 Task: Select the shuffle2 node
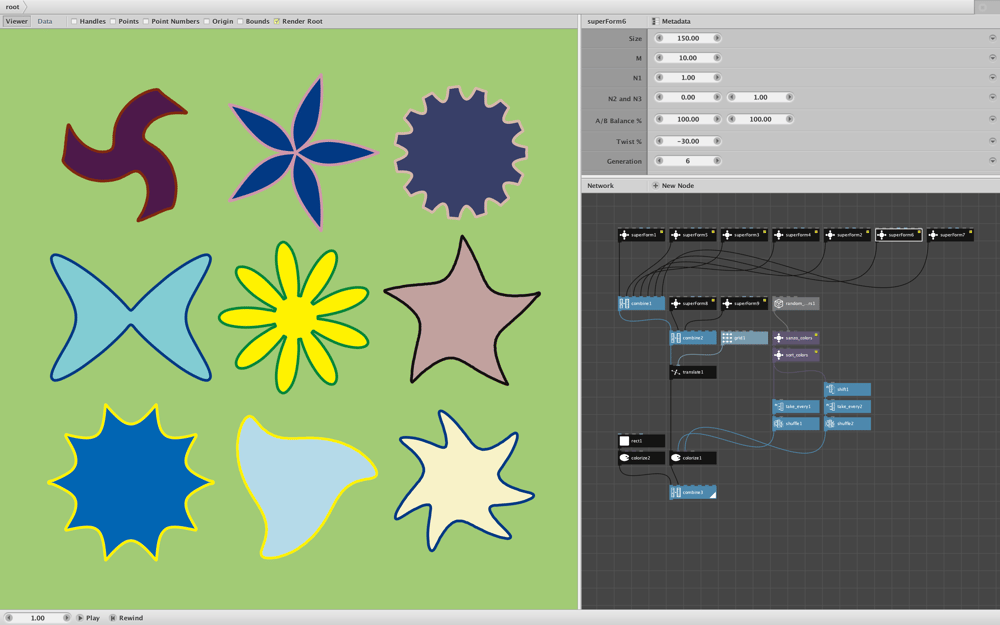[848, 423]
